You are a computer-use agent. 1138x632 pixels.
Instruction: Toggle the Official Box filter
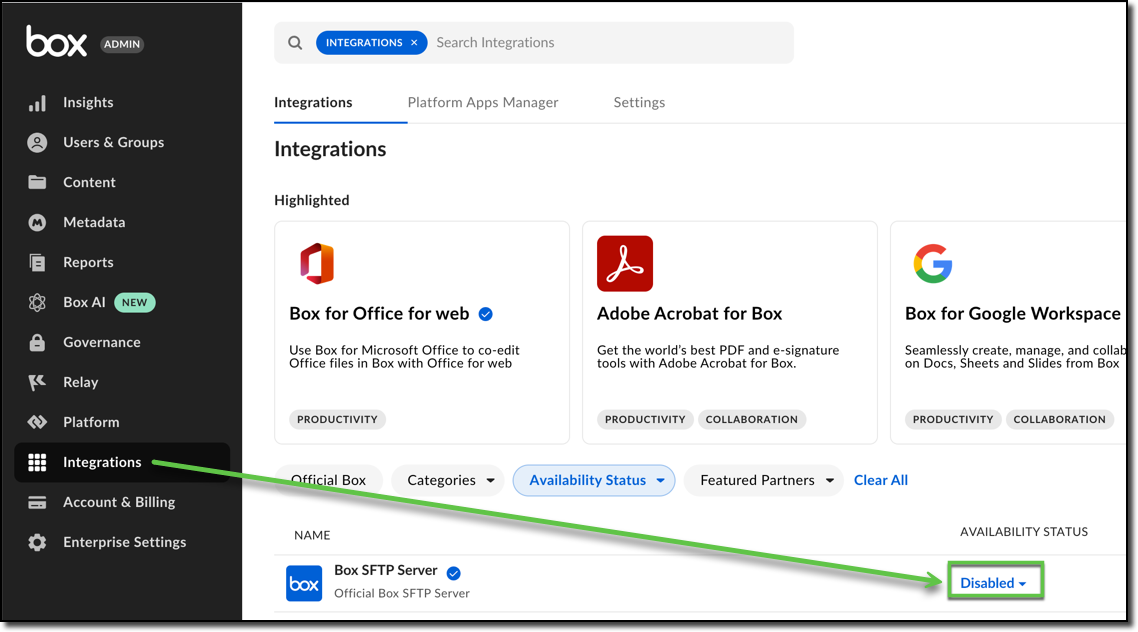(x=328, y=480)
